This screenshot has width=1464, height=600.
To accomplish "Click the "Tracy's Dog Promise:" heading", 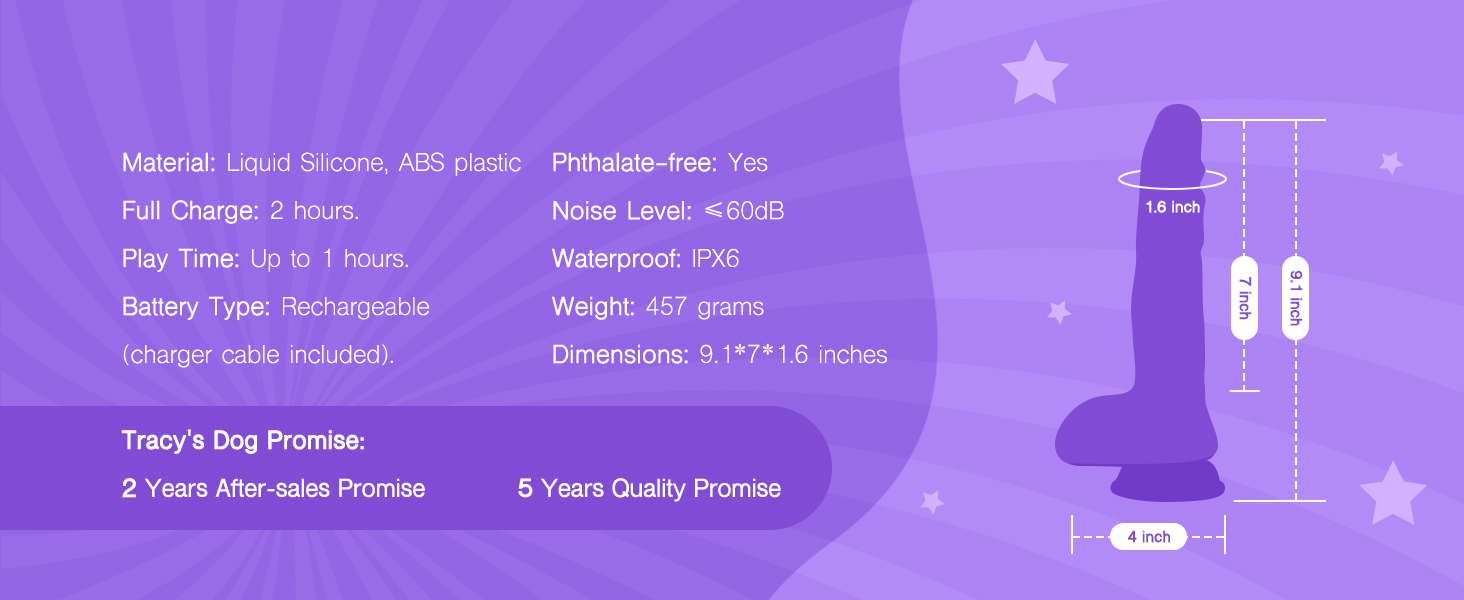I will (x=243, y=441).
